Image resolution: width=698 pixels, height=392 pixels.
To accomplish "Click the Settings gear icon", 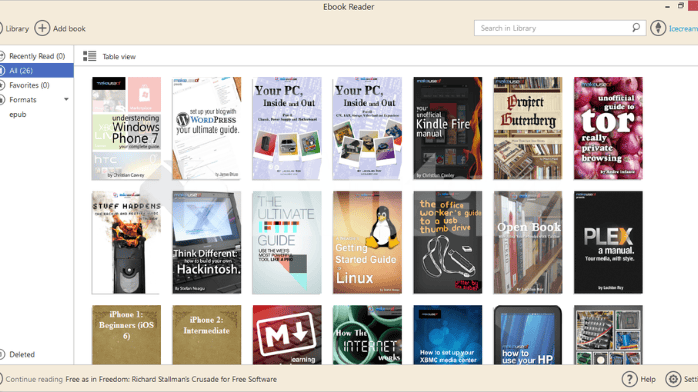I will click(x=673, y=379).
